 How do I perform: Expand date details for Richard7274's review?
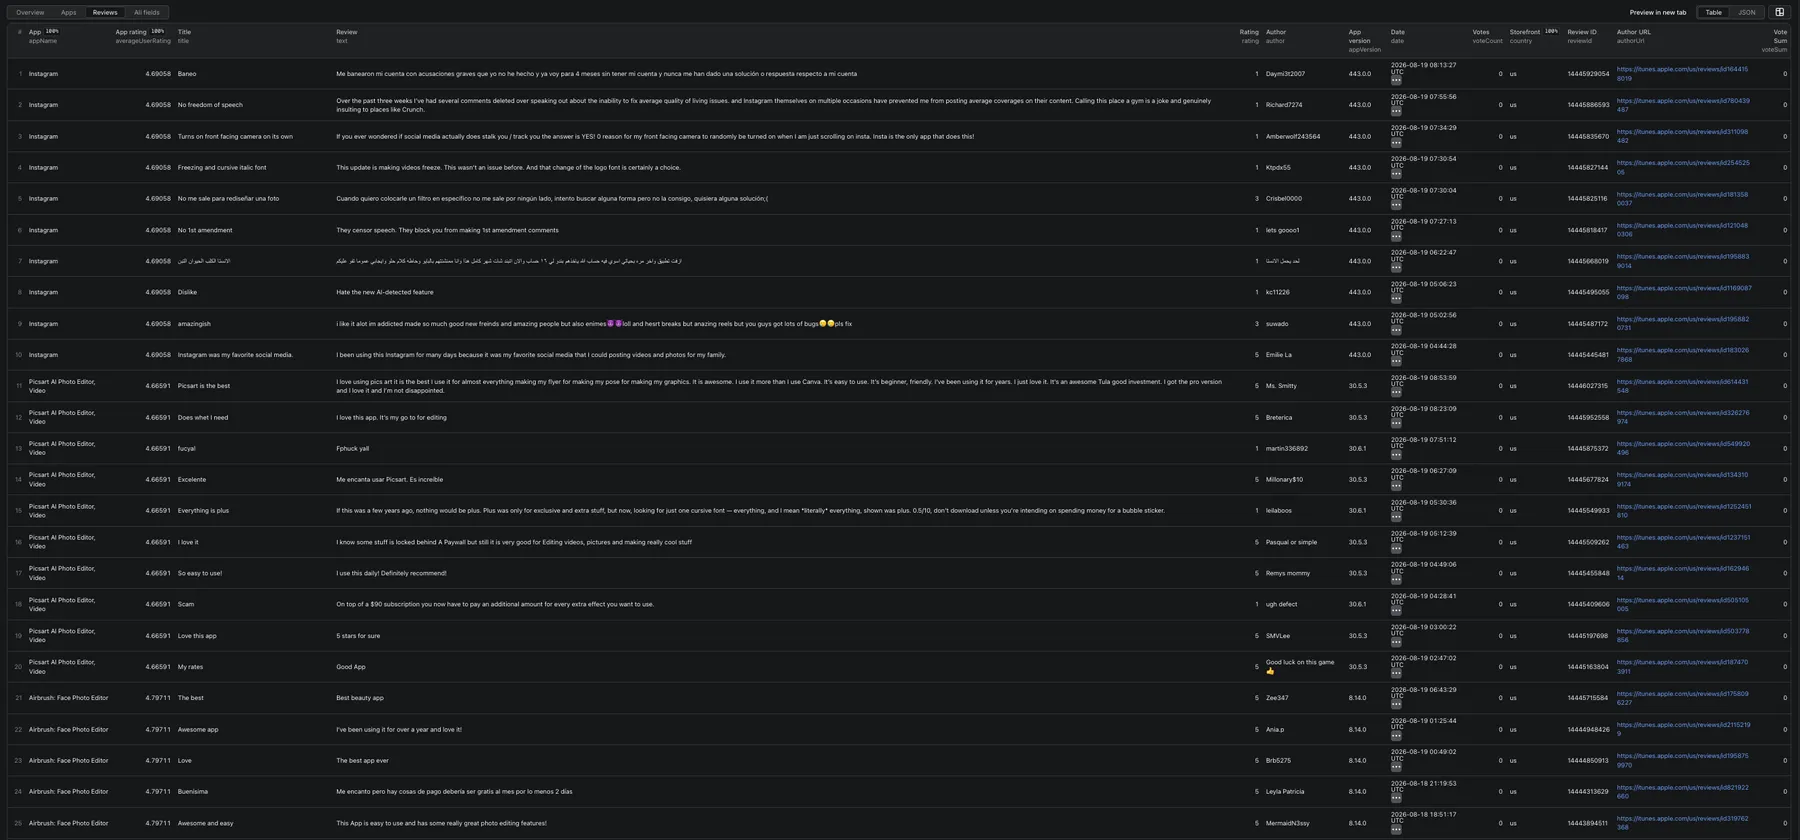[1396, 111]
